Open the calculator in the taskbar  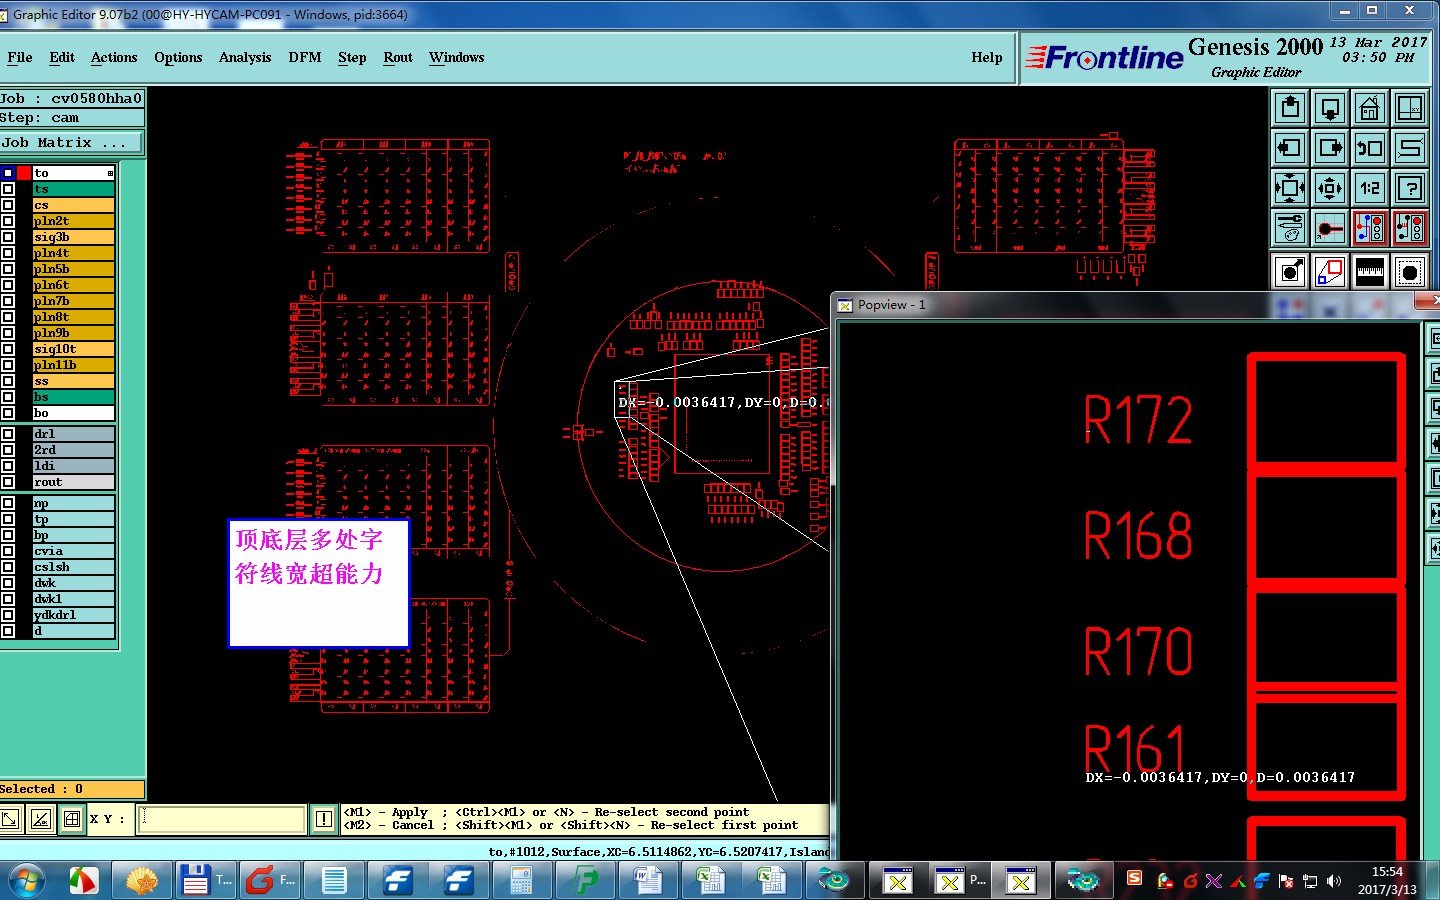(521, 880)
